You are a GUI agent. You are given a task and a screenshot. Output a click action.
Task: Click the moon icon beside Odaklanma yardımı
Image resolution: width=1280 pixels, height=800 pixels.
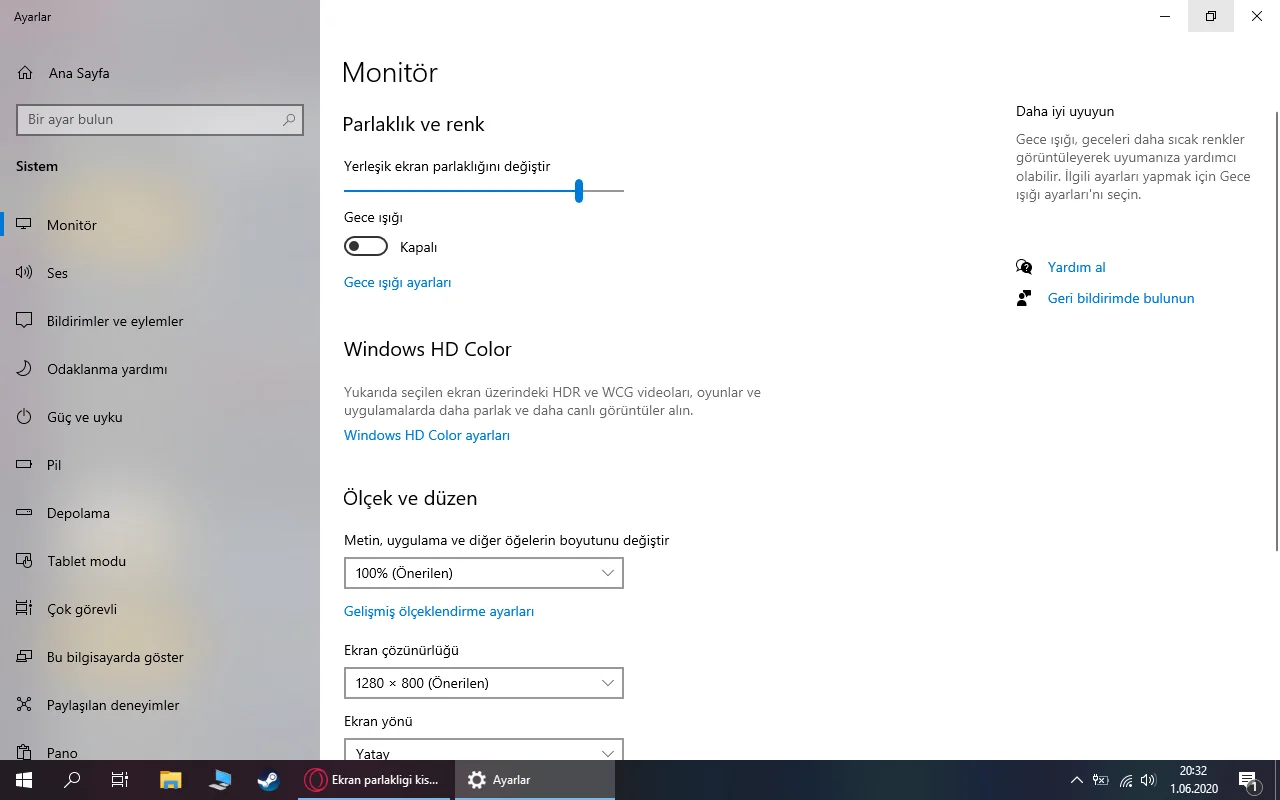point(25,369)
